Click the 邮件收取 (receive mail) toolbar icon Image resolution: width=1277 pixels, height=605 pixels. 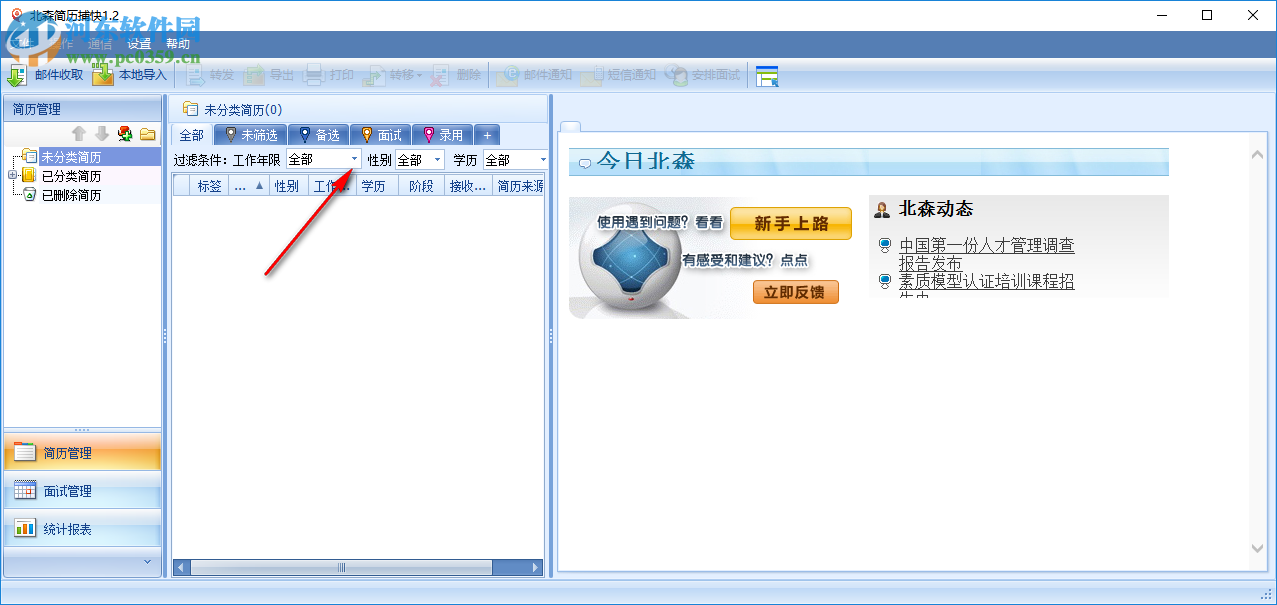[17, 75]
